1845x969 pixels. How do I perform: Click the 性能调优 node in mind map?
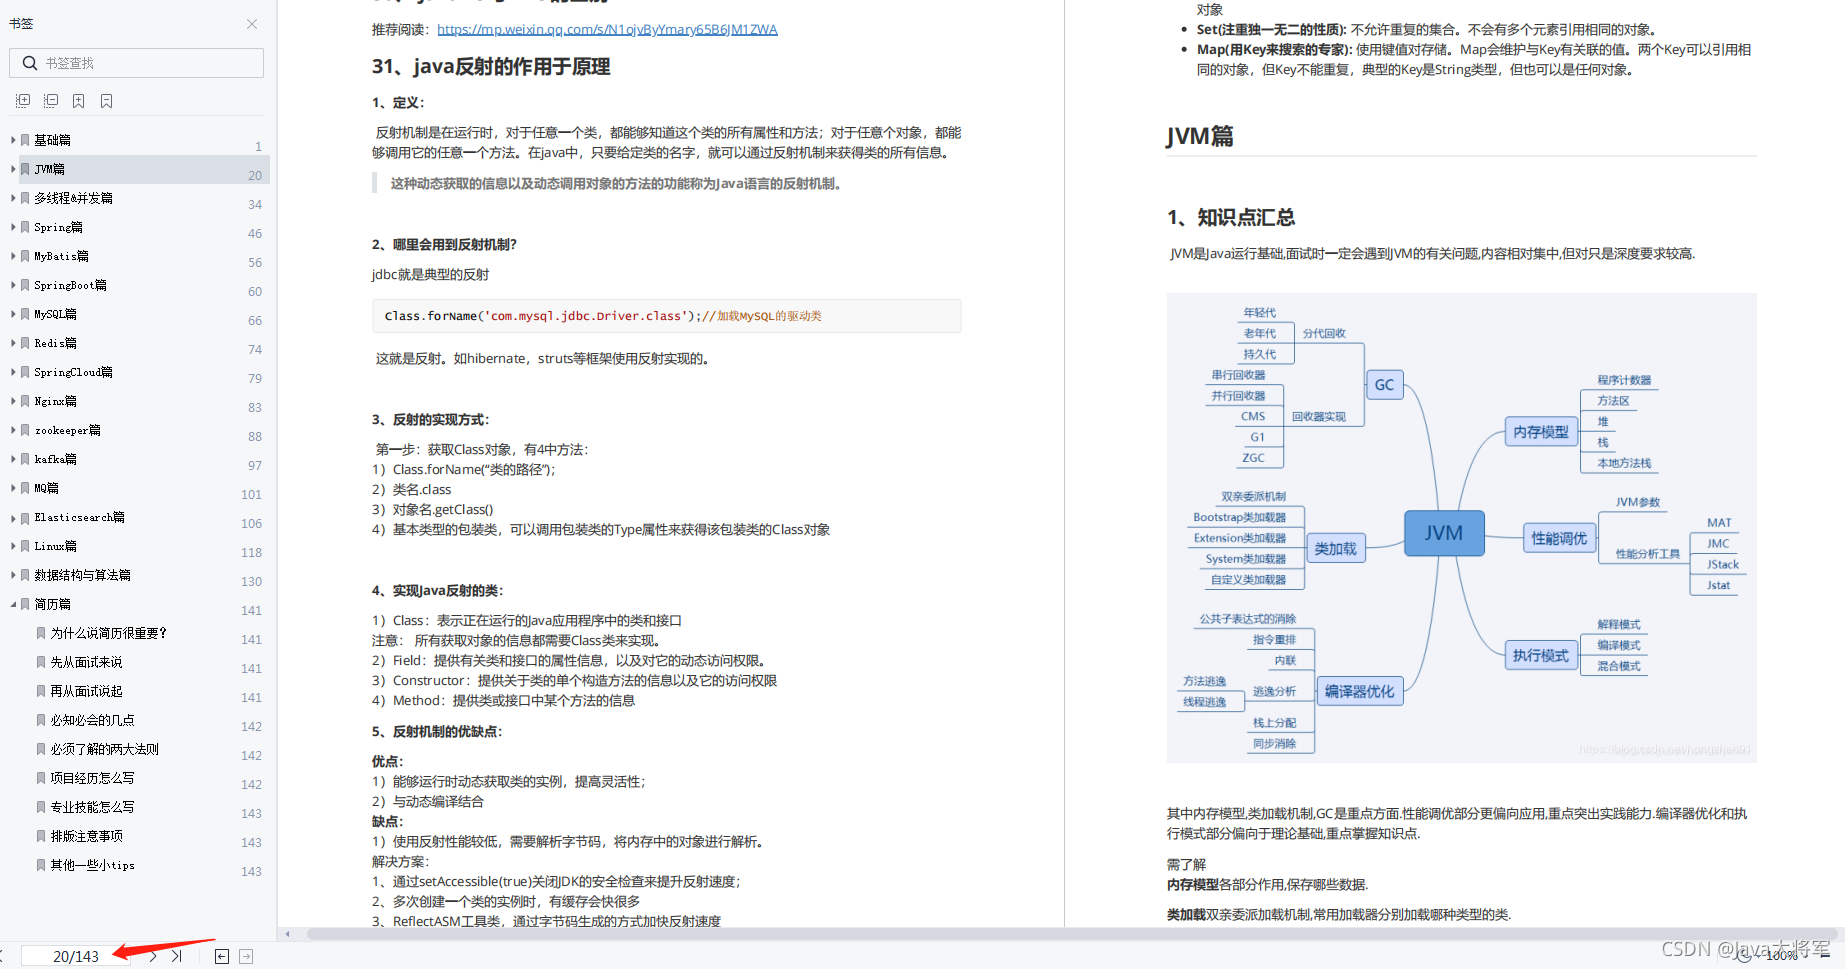(x=1559, y=538)
